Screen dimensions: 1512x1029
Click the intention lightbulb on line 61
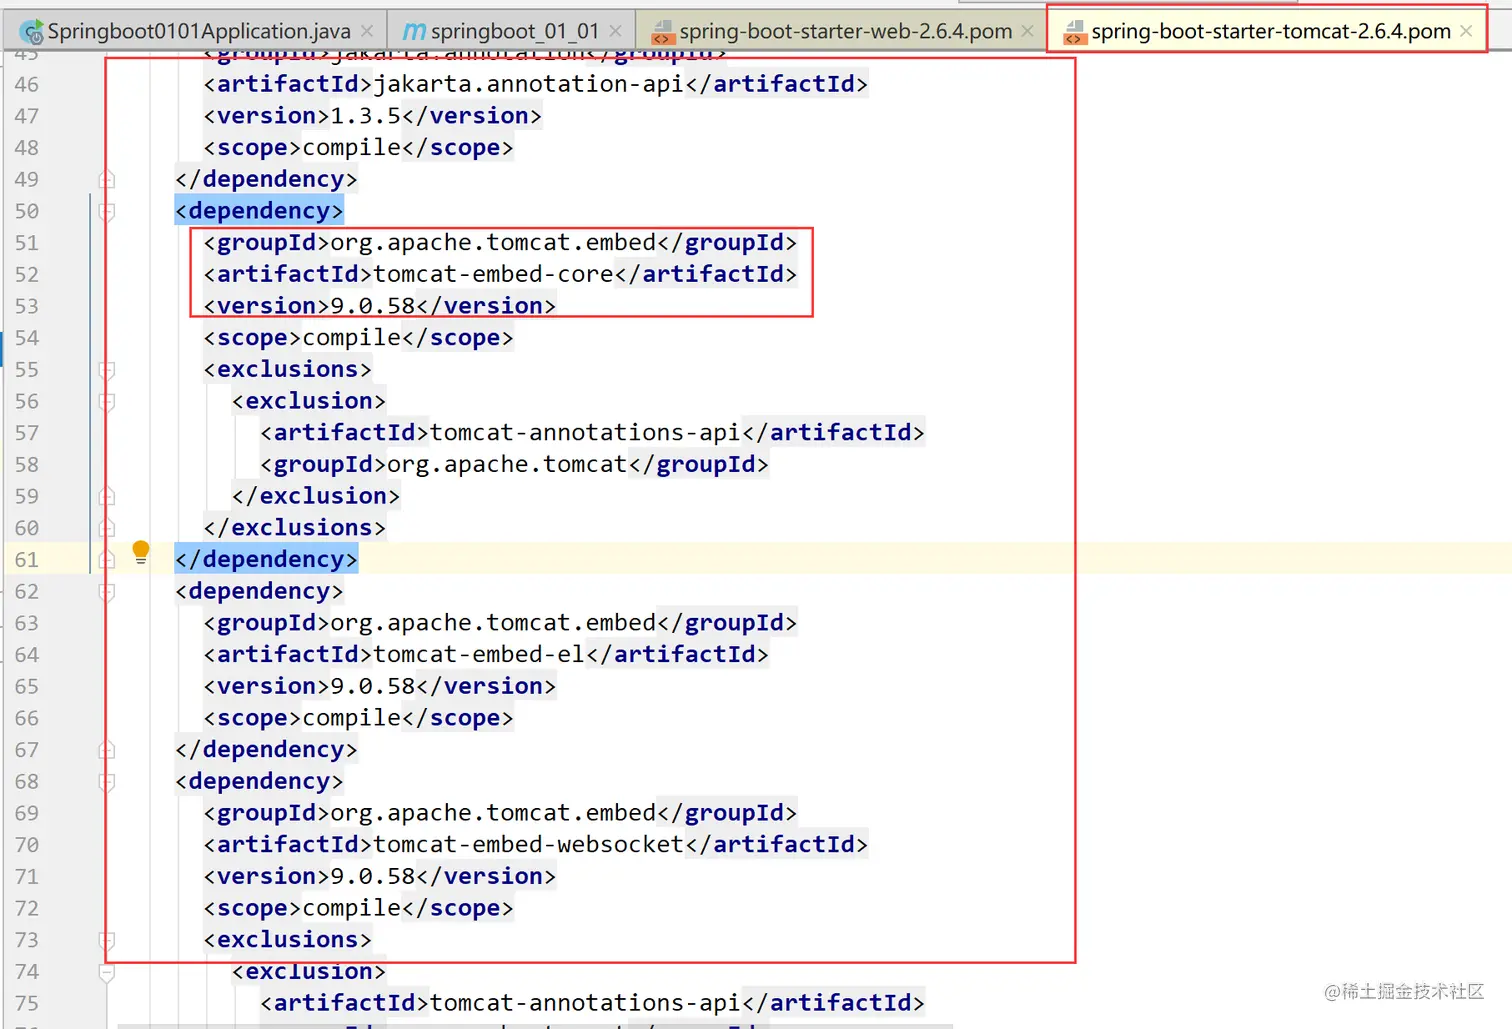(141, 552)
